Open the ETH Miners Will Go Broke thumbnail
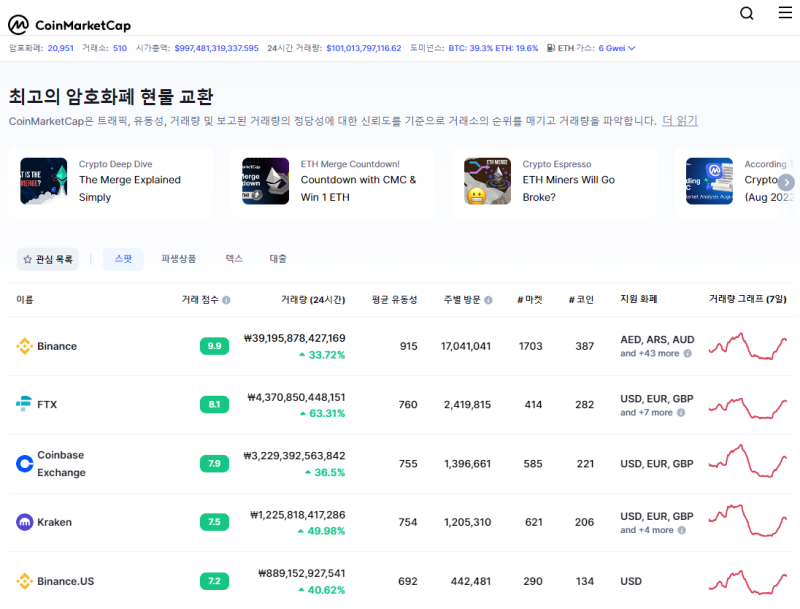This screenshot has width=800, height=609. pos(487,181)
